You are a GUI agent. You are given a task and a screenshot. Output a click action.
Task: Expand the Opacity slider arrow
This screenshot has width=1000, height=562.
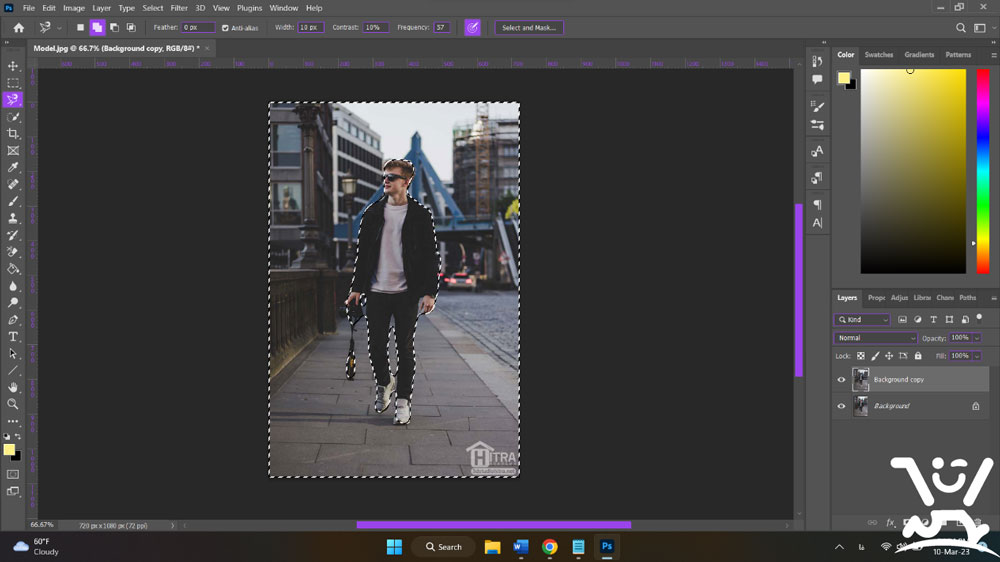coord(977,338)
